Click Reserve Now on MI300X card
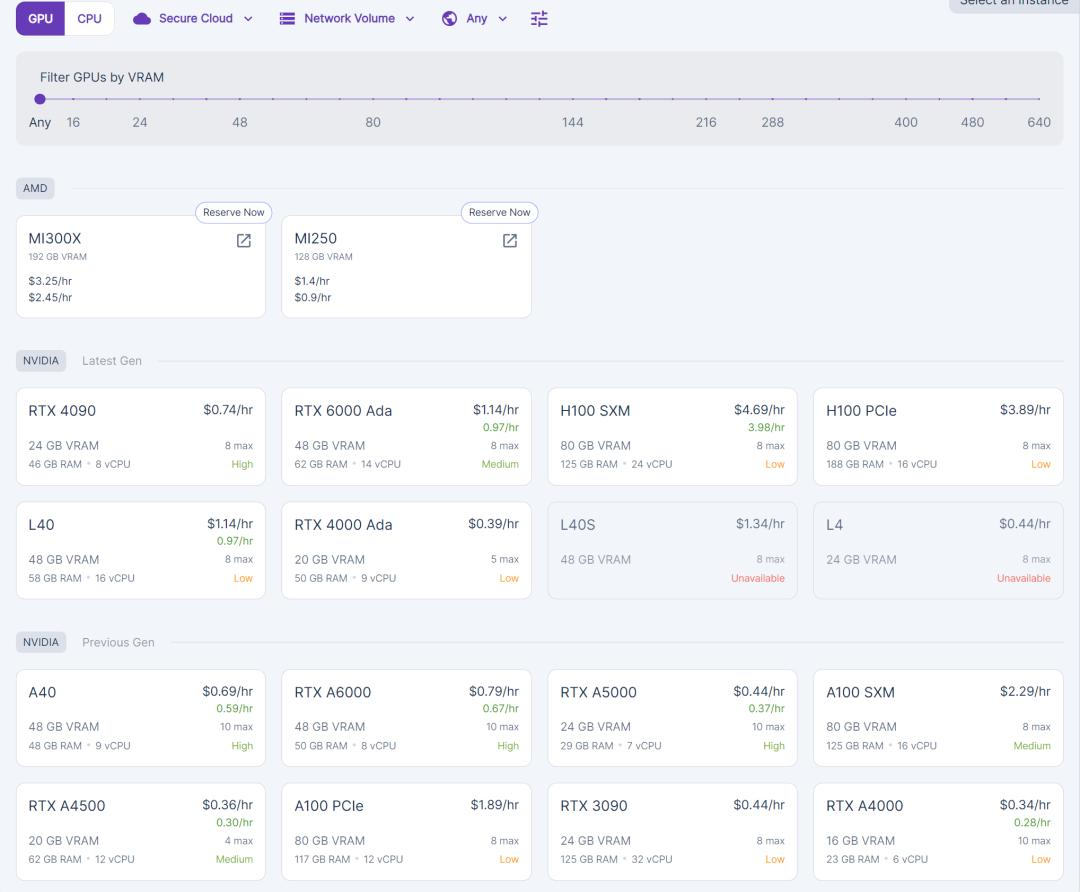1080x892 pixels. 233,212
